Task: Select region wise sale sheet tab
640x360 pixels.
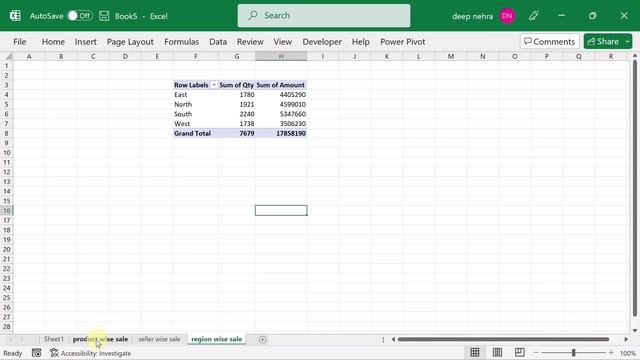Action: (x=216, y=339)
